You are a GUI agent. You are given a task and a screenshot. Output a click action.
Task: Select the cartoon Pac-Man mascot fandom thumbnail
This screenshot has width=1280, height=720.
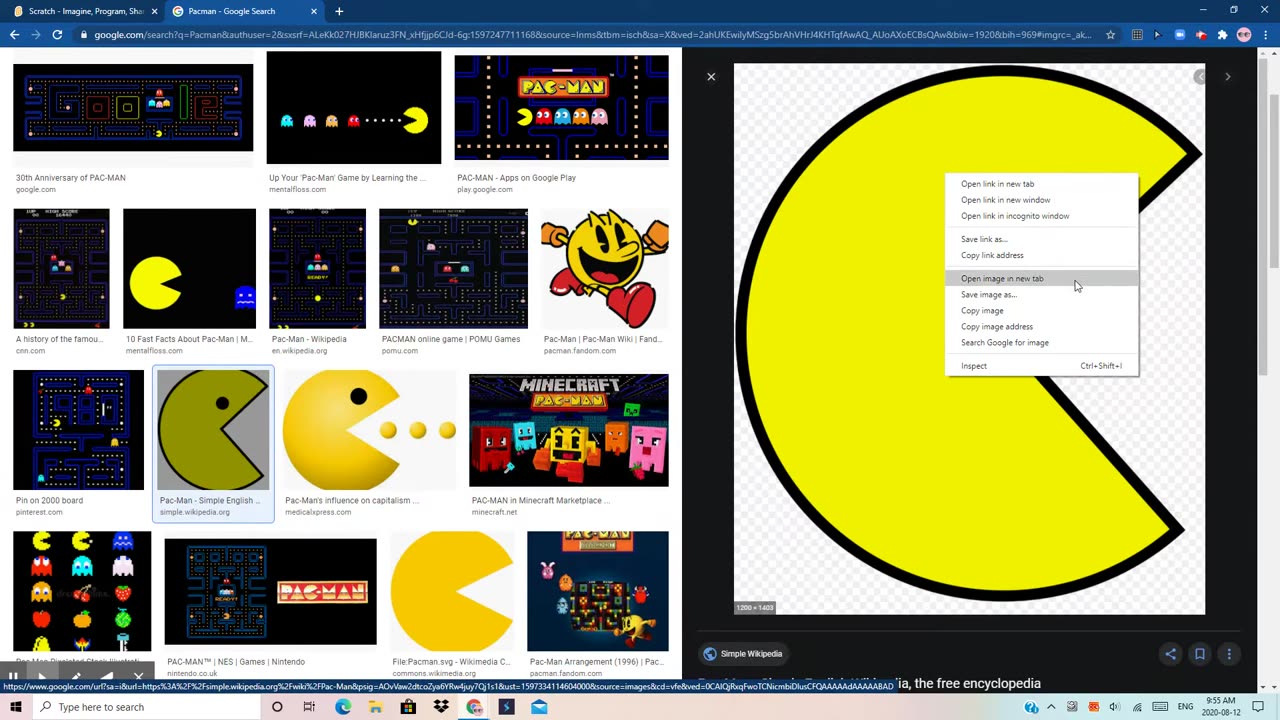605,268
